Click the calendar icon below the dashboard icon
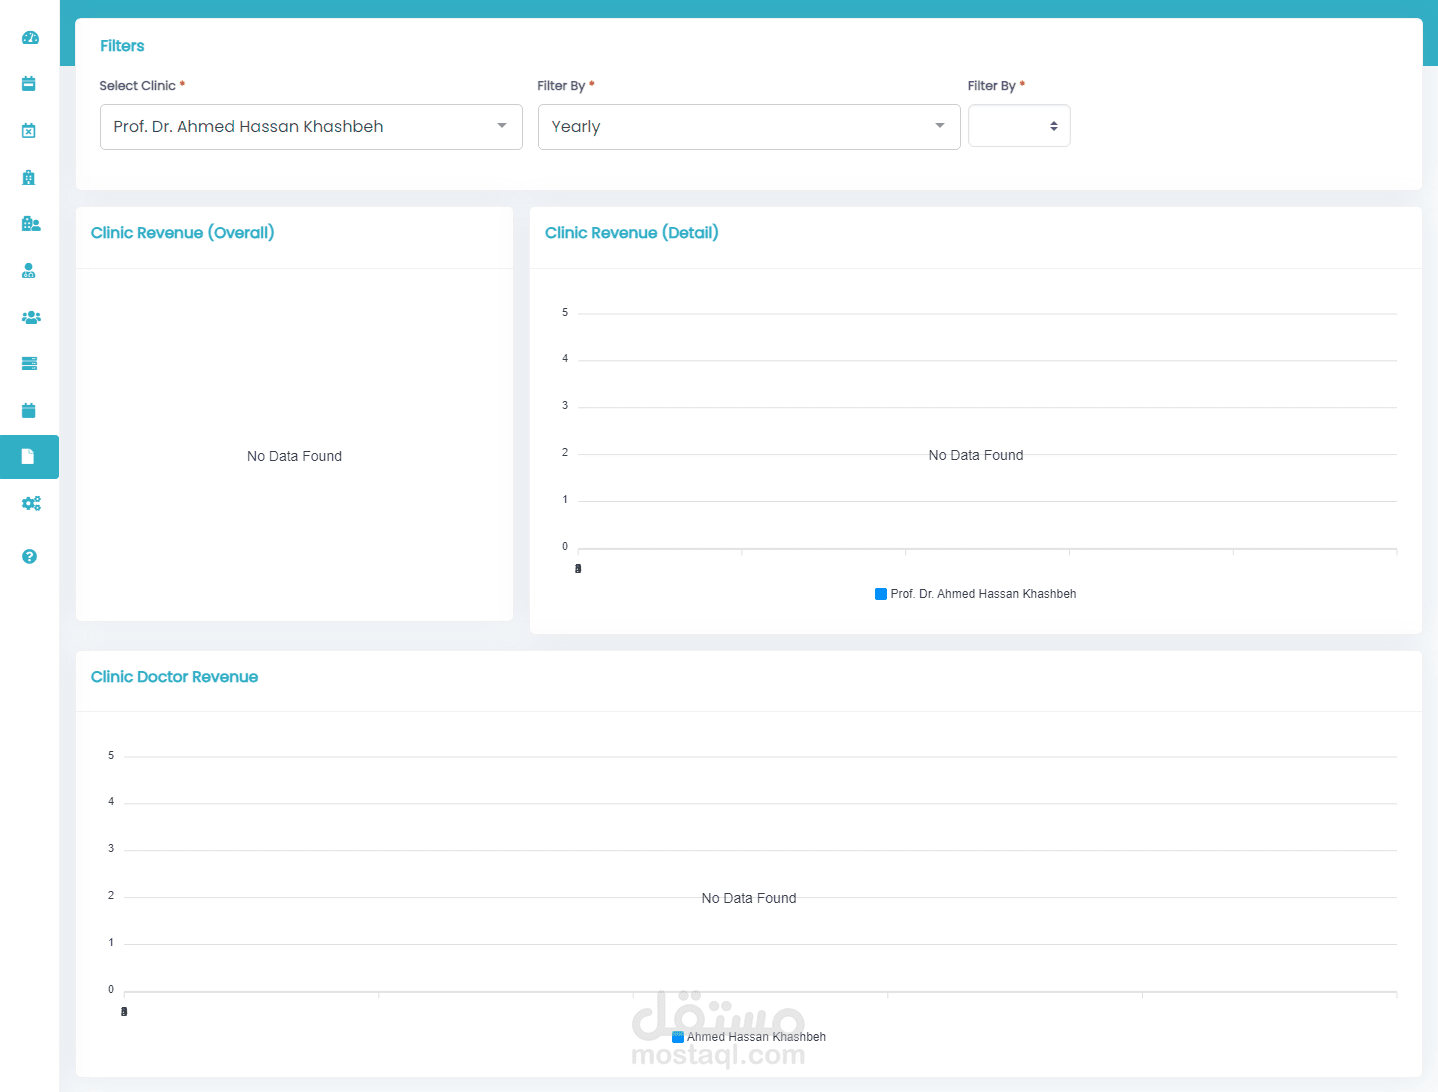 click(29, 84)
